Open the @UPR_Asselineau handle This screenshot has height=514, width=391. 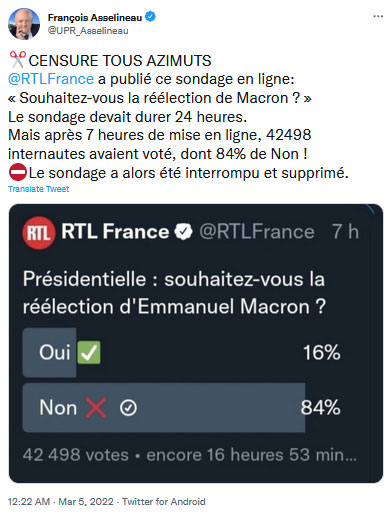tap(88, 31)
